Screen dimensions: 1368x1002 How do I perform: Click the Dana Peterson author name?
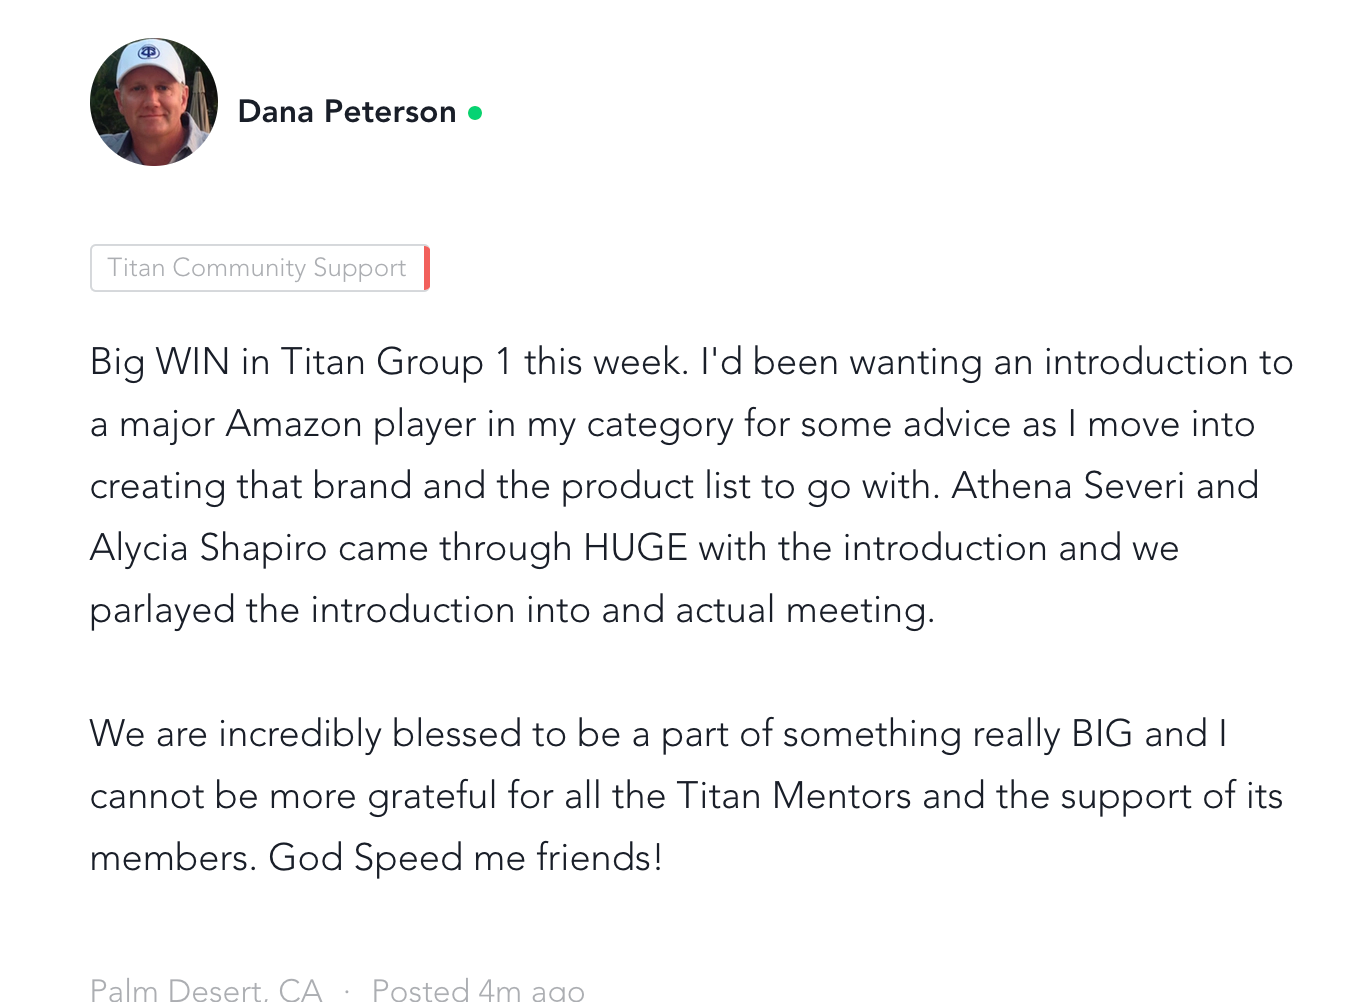347,112
